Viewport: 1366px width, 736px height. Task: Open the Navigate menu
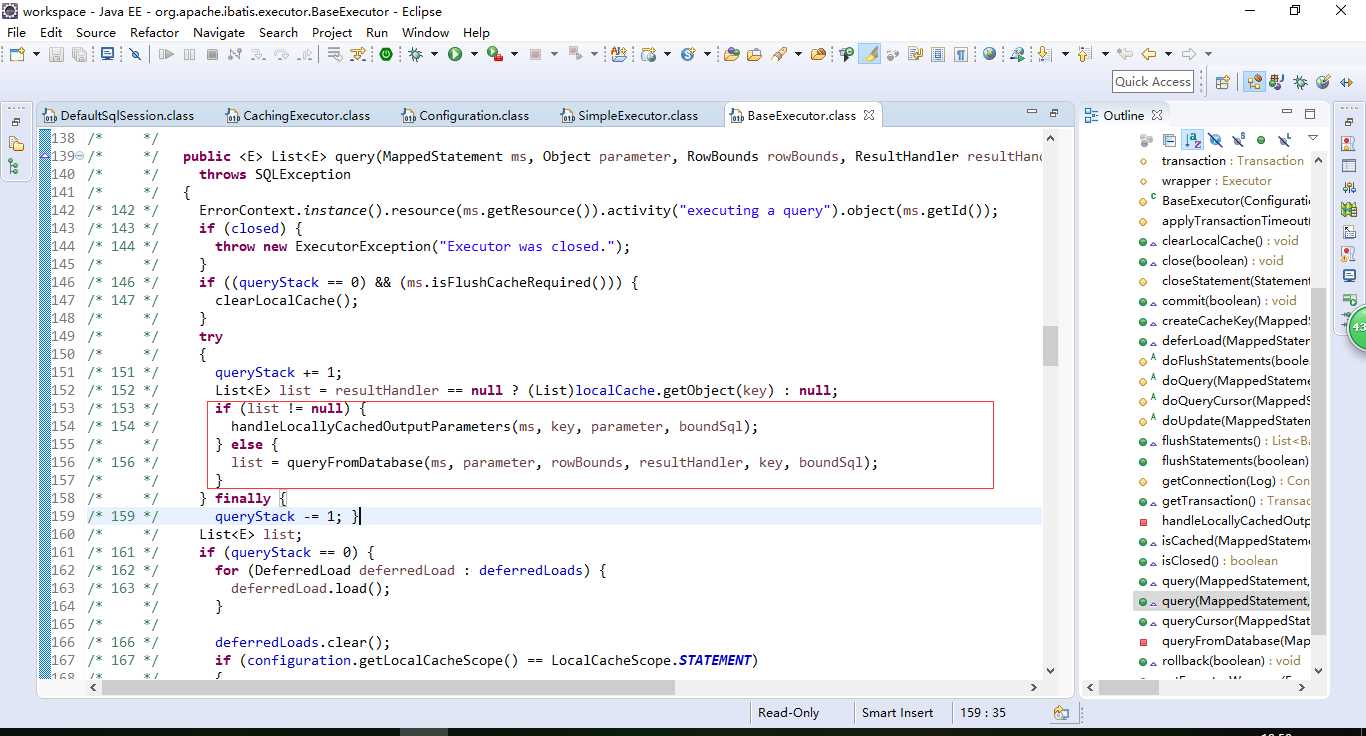coord(218,32)
